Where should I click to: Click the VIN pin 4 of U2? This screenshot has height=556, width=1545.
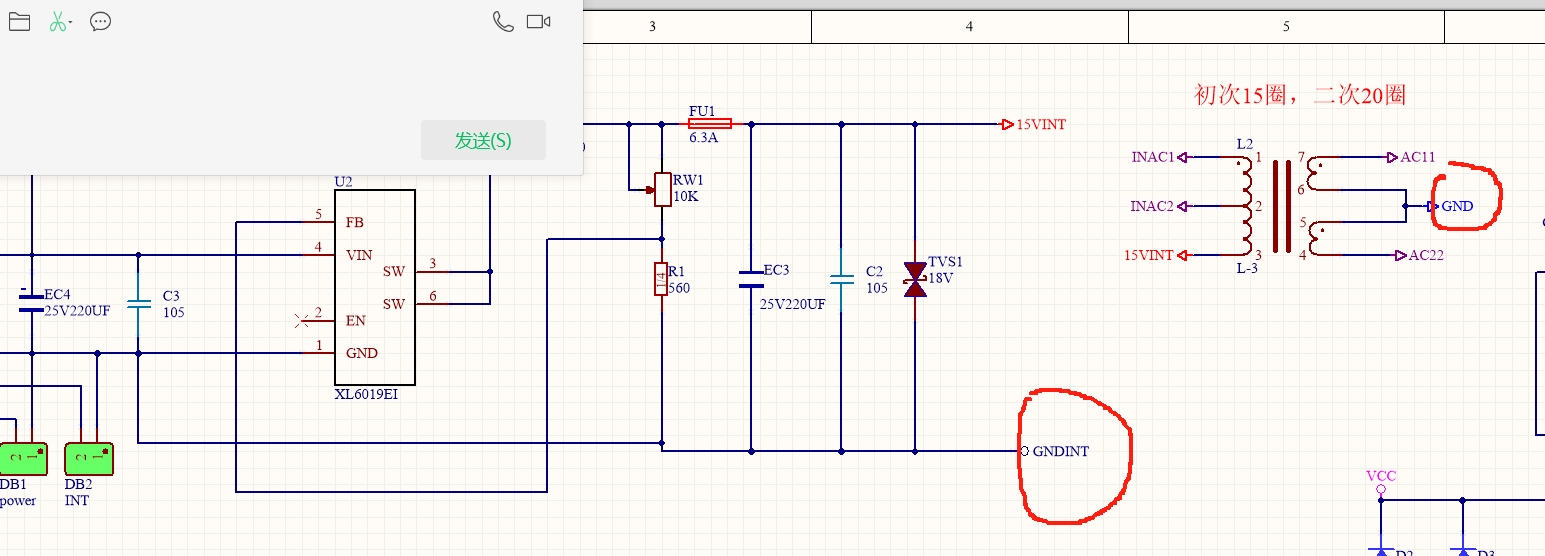(x=318, y=254)
